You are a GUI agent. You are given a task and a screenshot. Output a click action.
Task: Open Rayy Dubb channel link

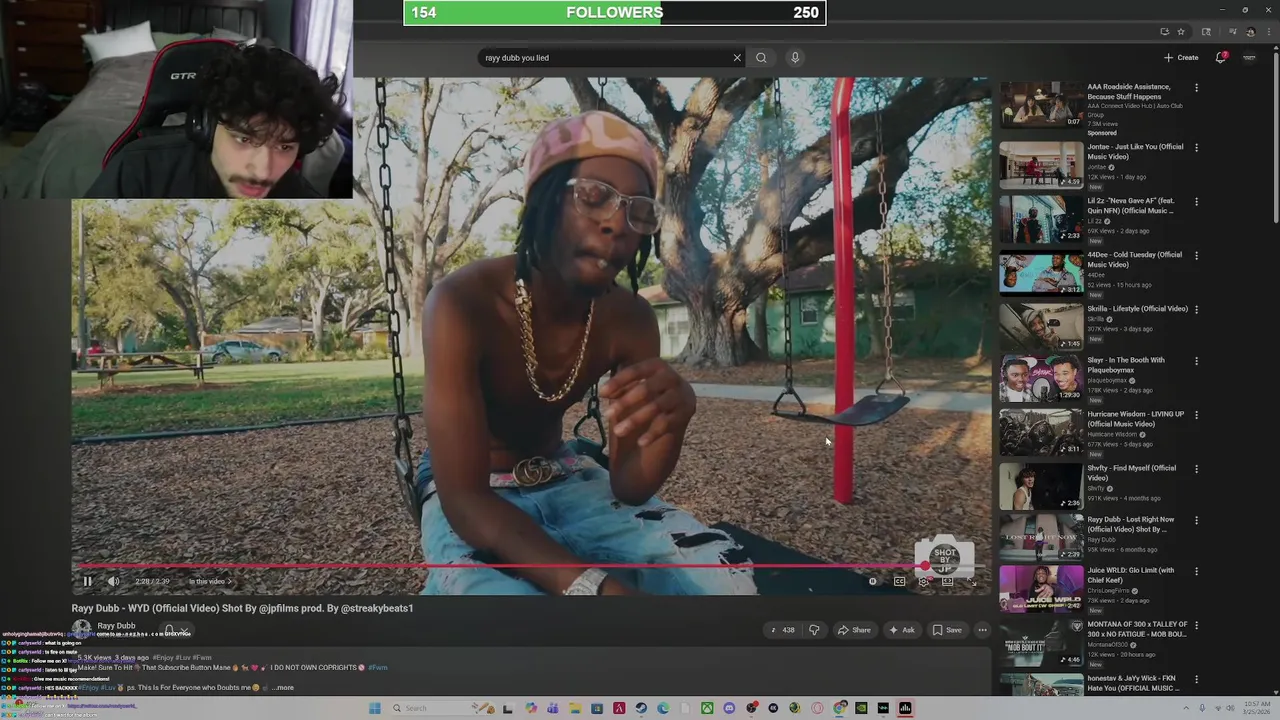pos(116,626)
